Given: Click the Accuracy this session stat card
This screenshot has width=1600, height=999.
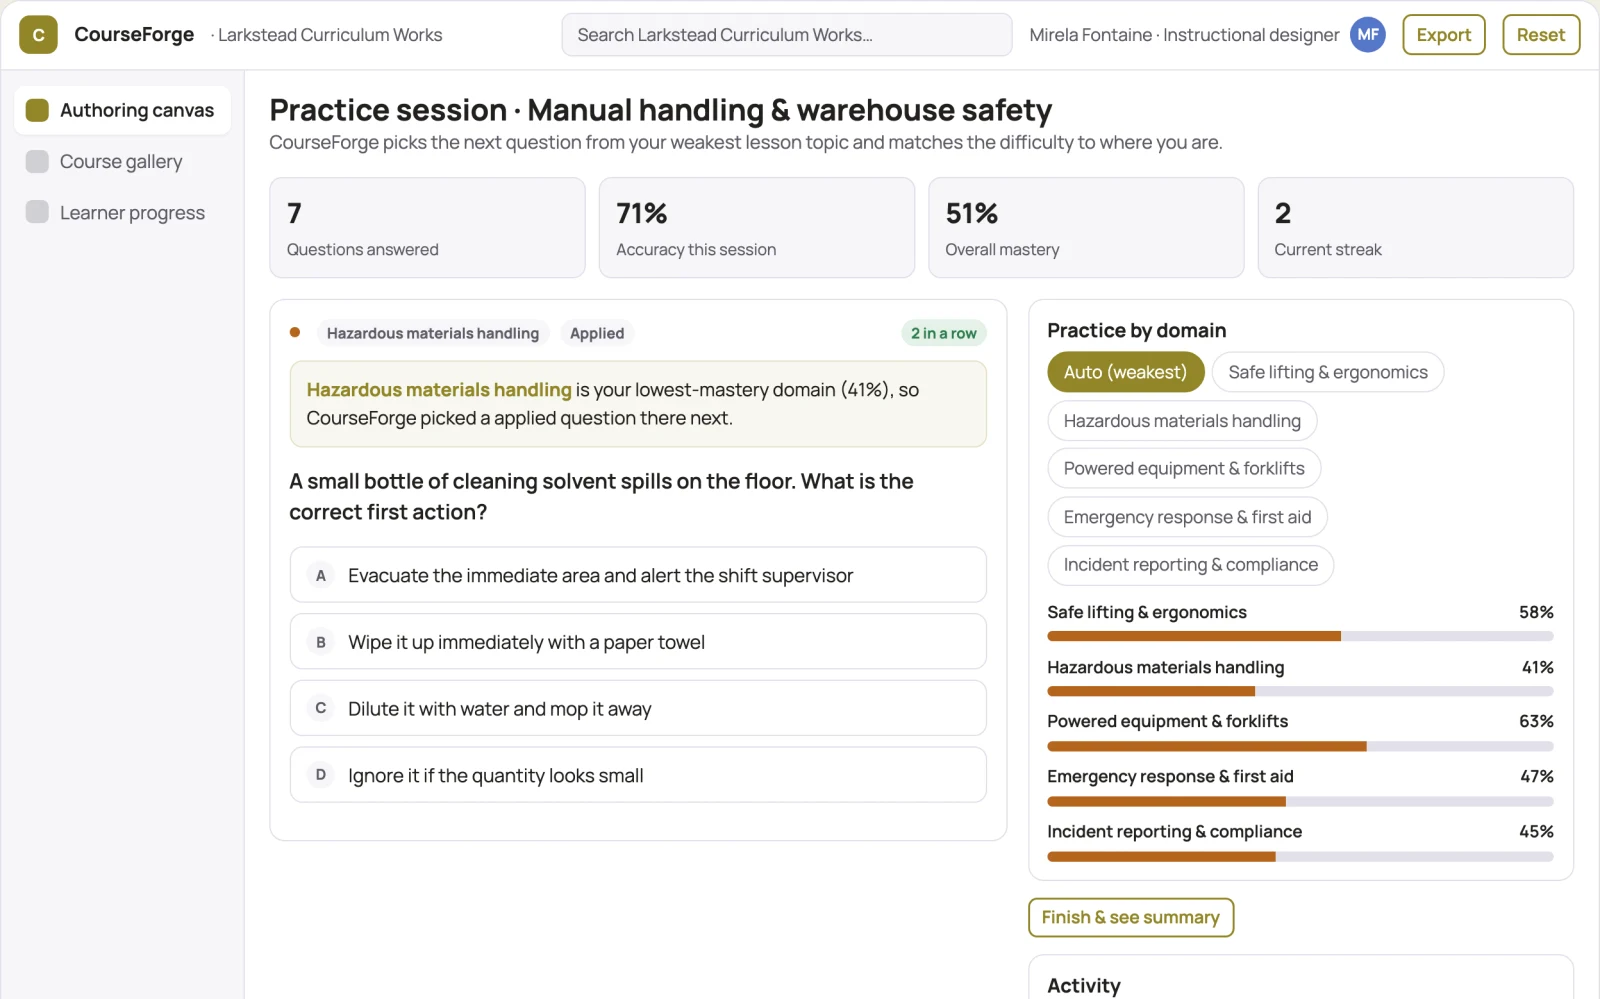Looking at the screenshot, I should (757, 228).
